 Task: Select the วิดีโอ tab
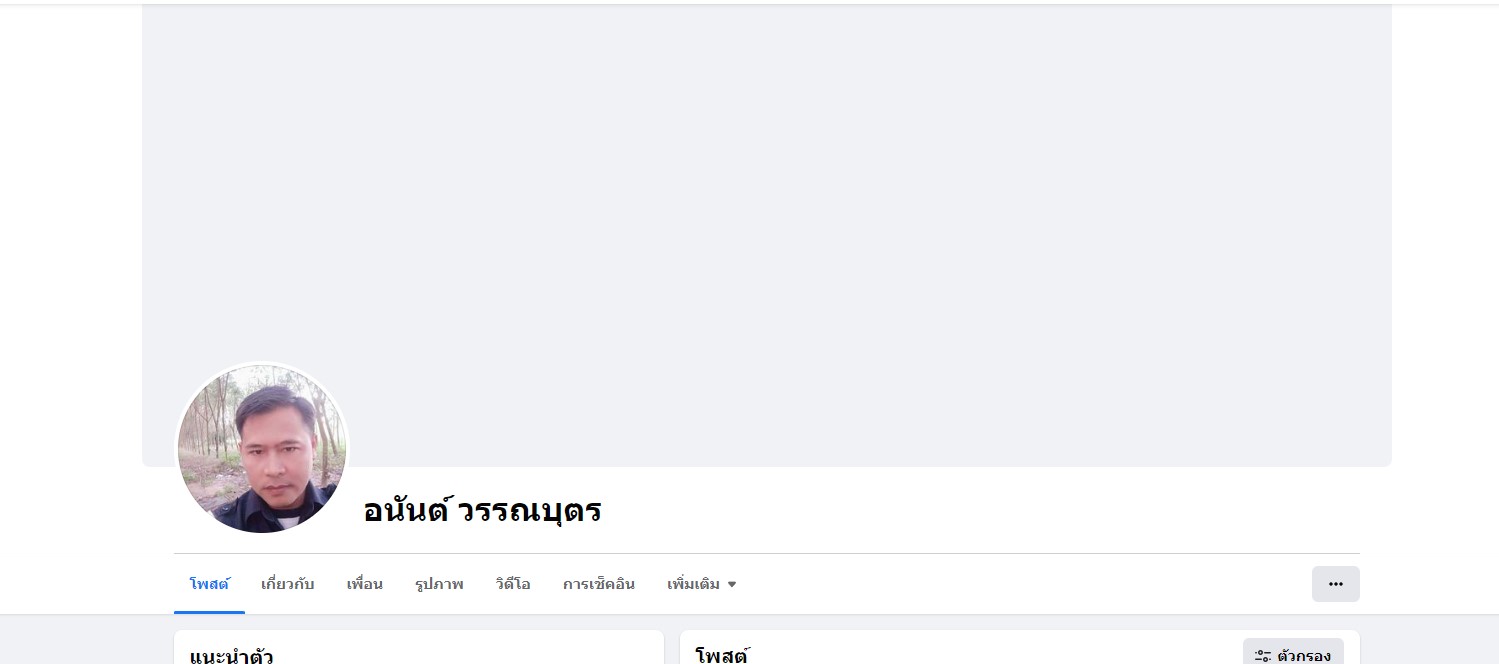[513, 584]
